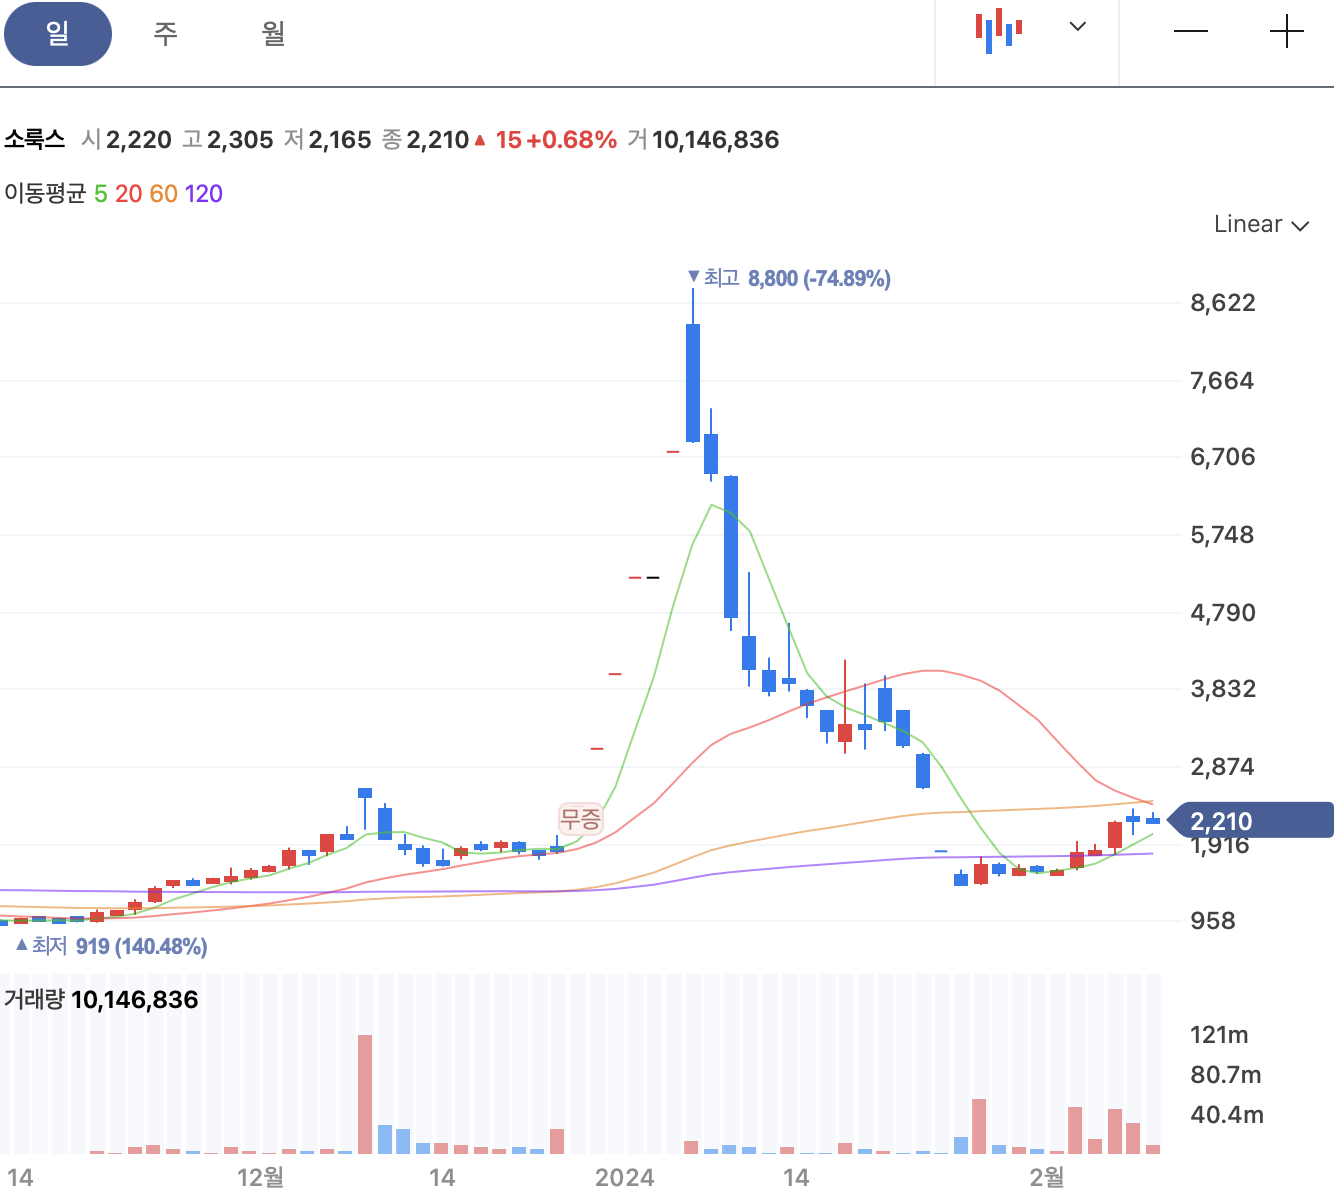Click the 최고 8,800 high label
1338x1194 pixels.
pos(789,278)
